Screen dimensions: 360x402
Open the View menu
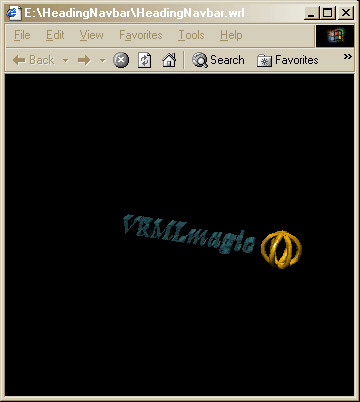[x=91, y=35]
